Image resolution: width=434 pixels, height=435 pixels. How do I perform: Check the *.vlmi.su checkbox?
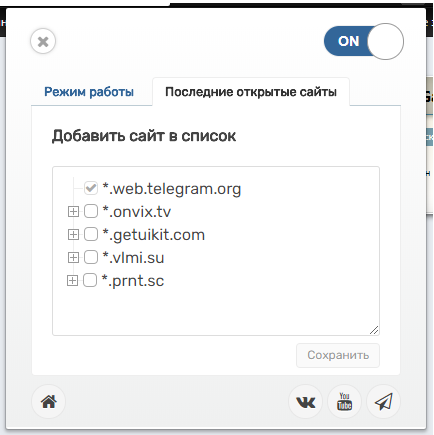click(x=91, y=257)
